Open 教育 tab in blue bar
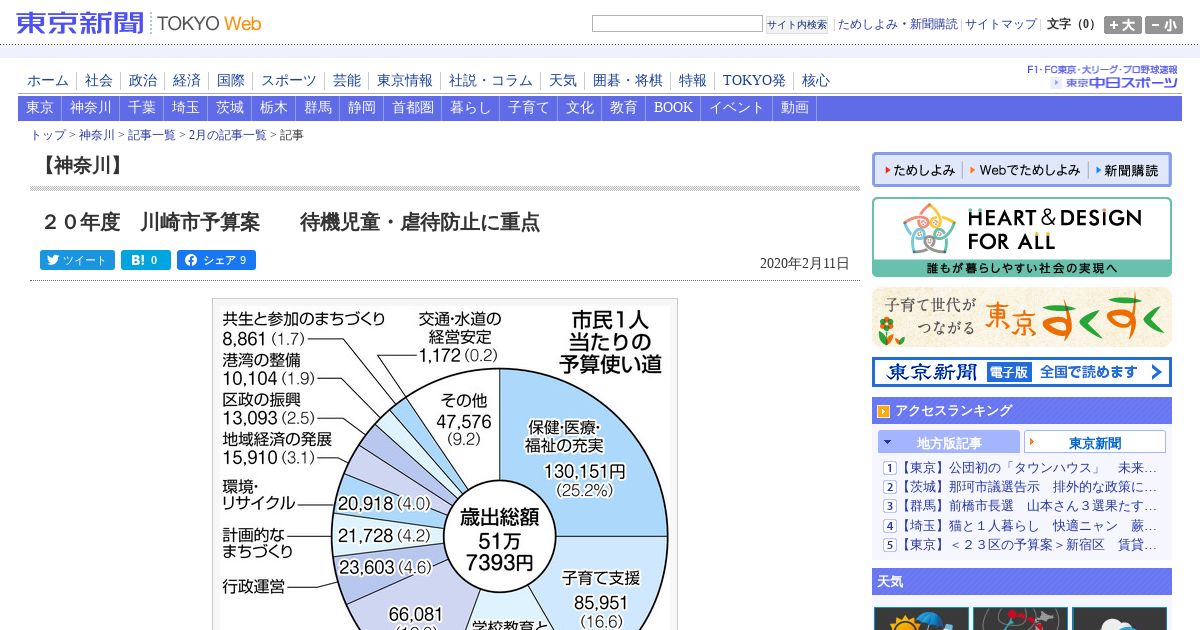 click(x=624, y=108)
